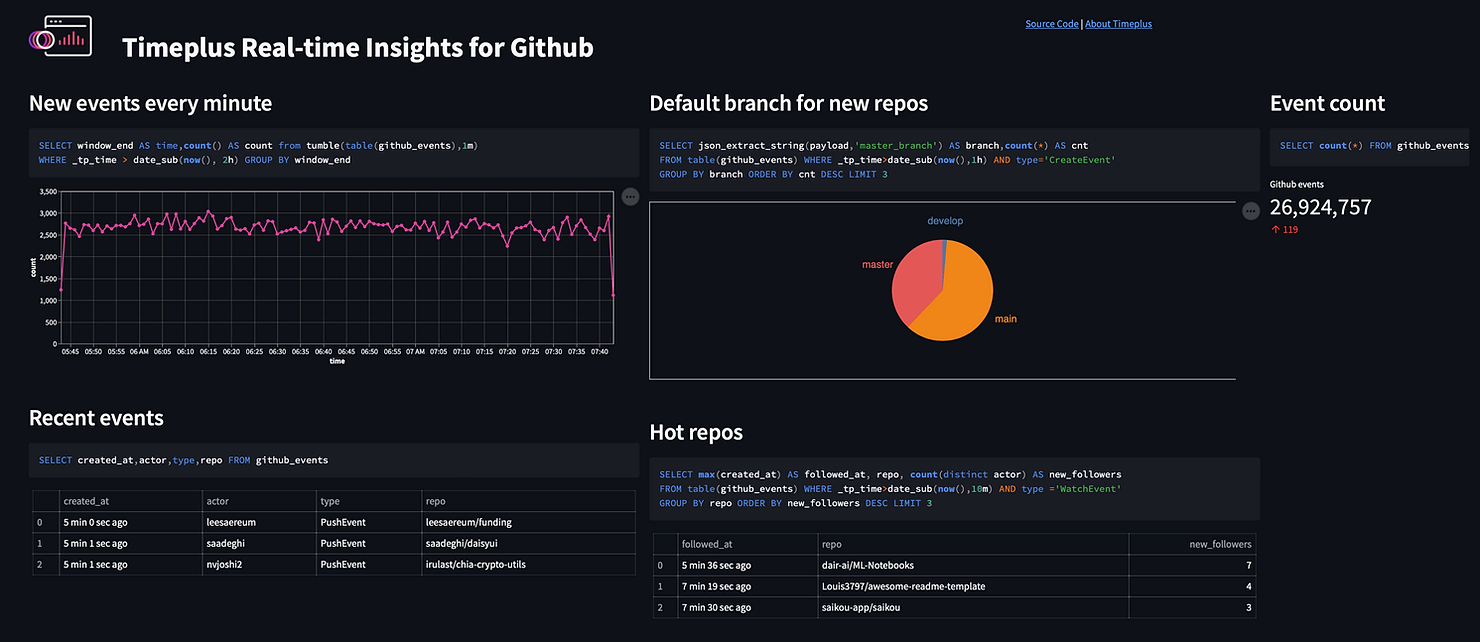Click the new_followers column header
This screenshot has height=642, width=1480.
[1192, 544]
